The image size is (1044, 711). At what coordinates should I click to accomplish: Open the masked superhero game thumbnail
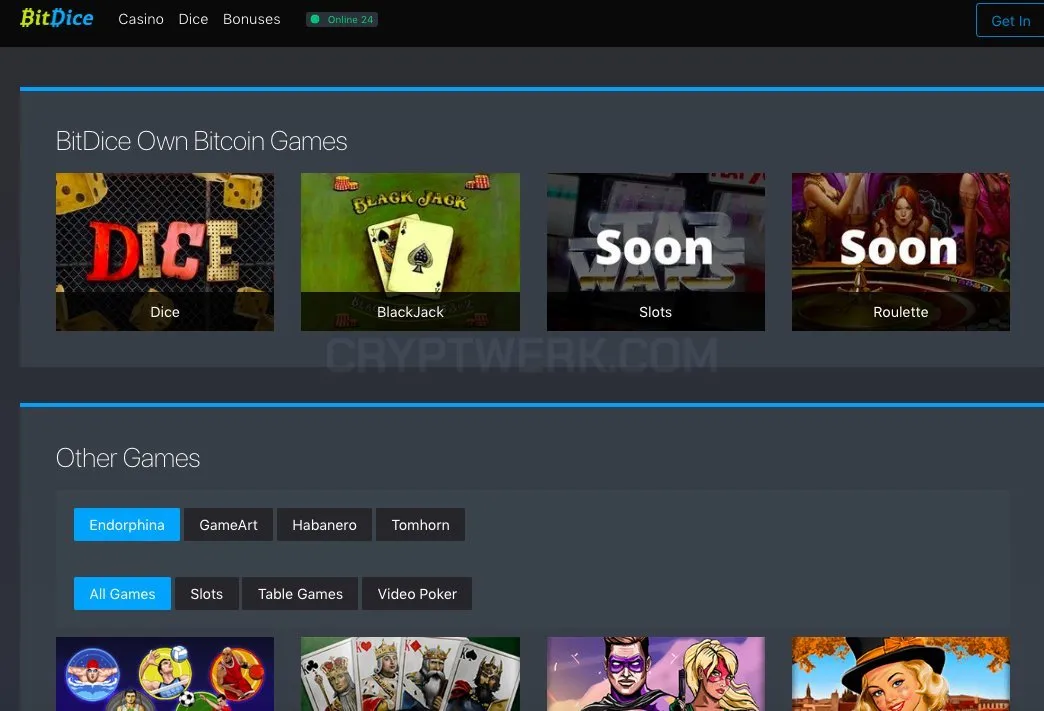(656, 674)
